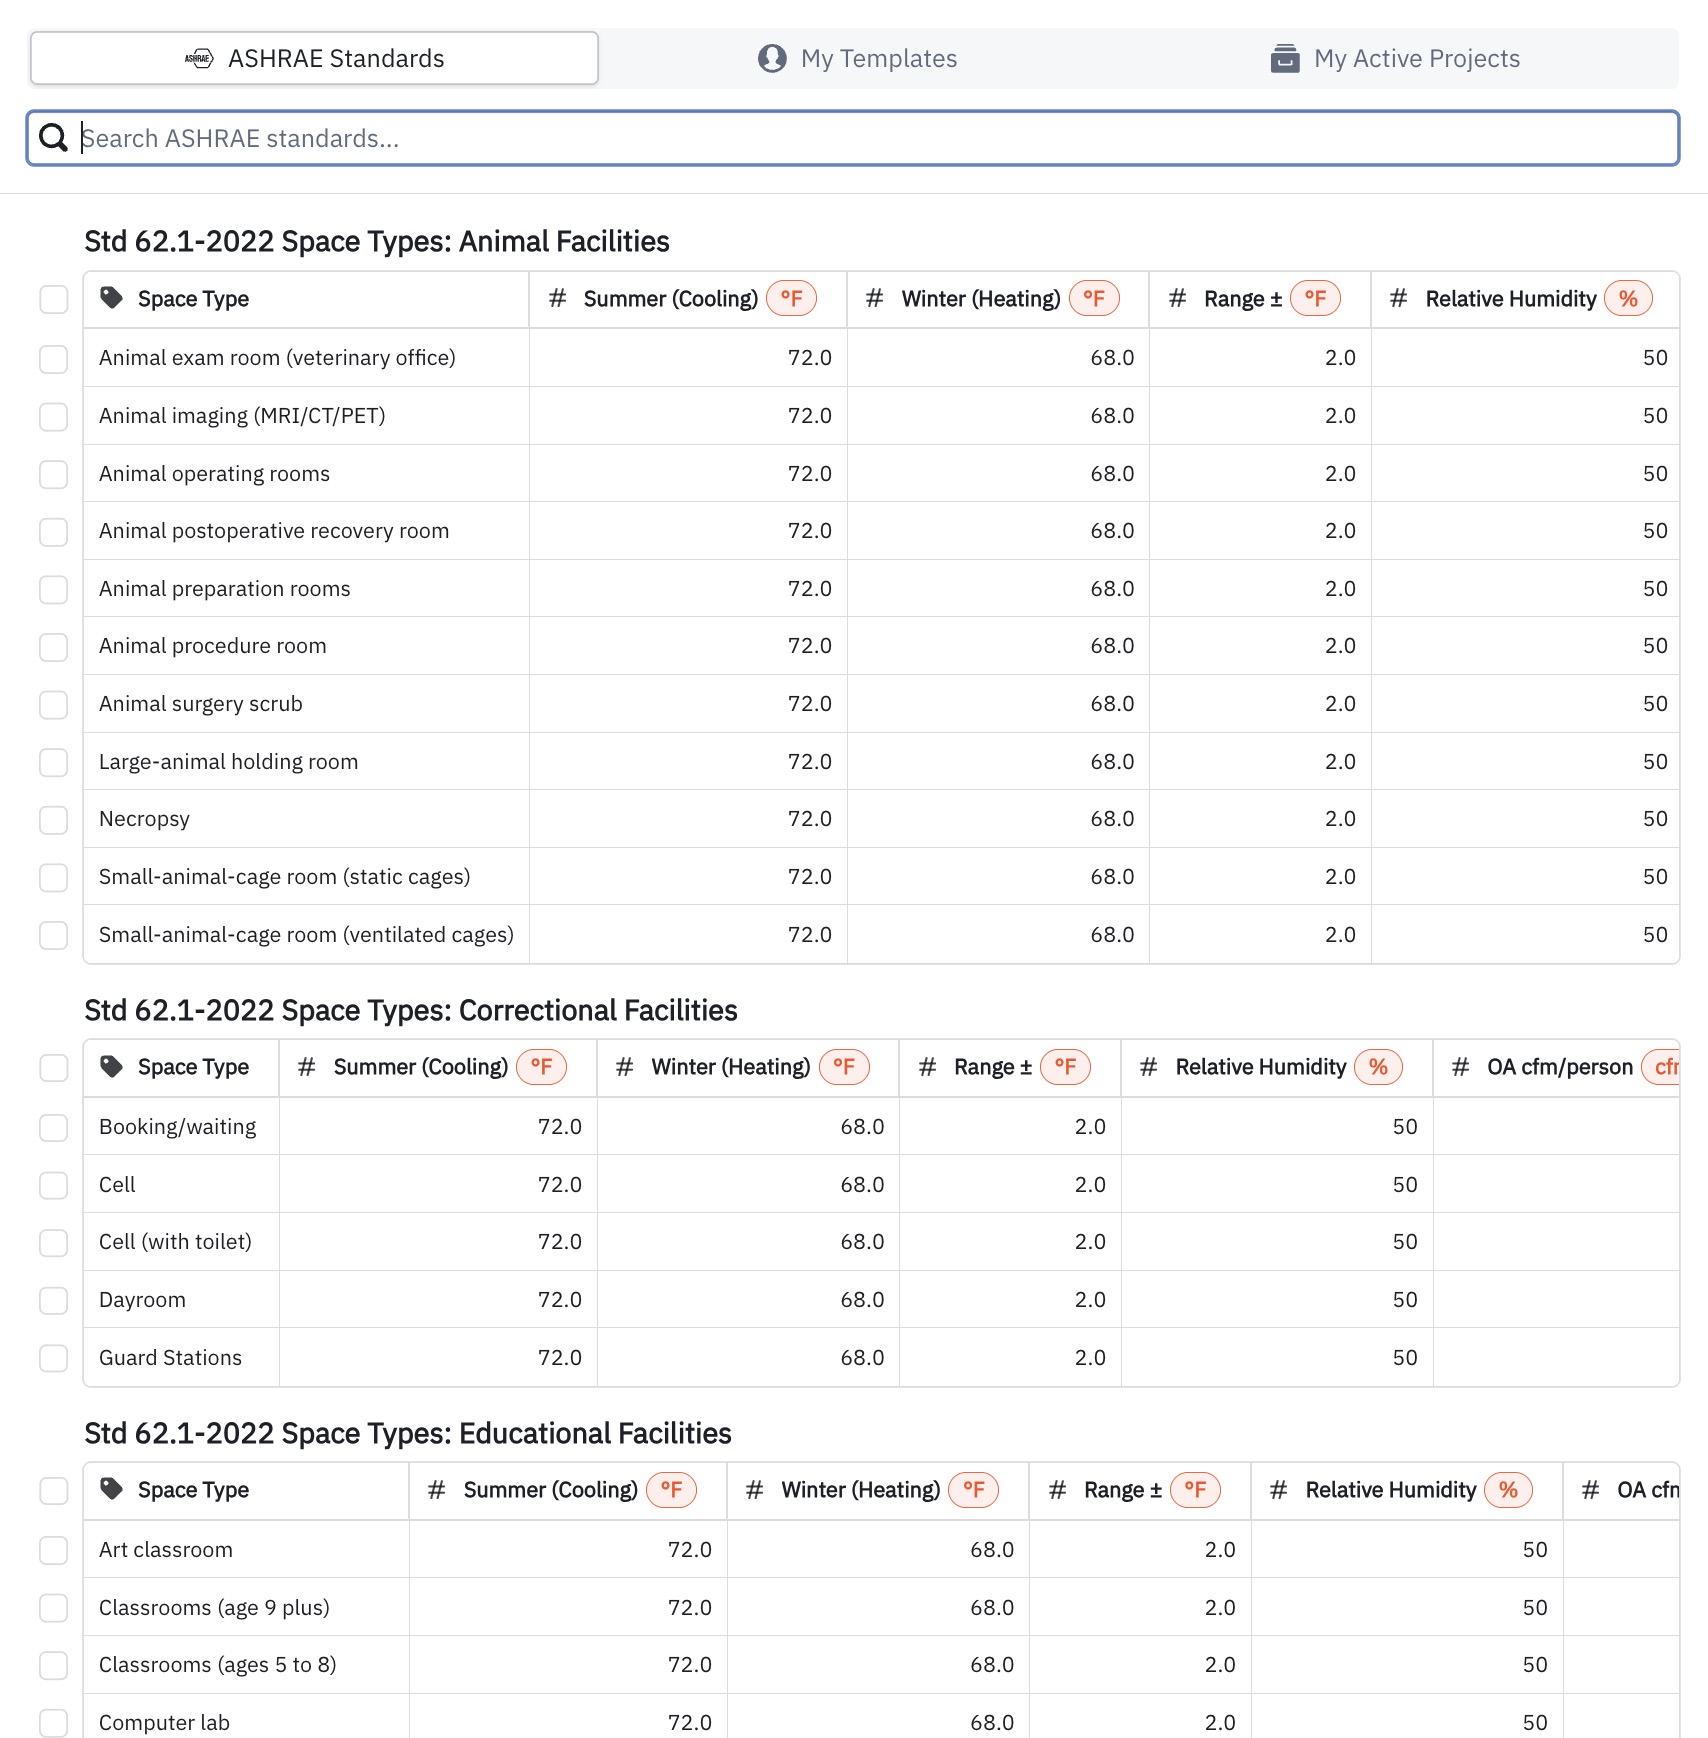
Task: Click "Small-animal-cage room (ventilated cages)" cell
Action: 306,935
